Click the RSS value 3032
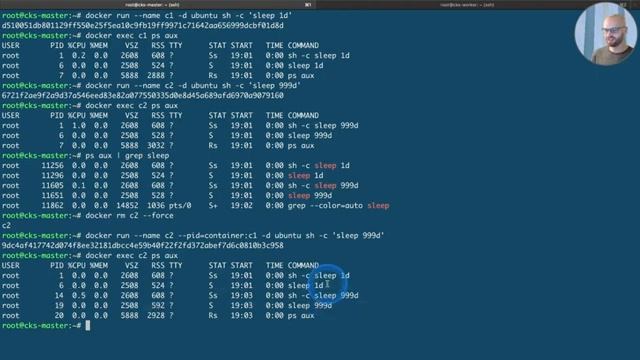The height and width of the screenshot is (360, 640). (156, 145)
